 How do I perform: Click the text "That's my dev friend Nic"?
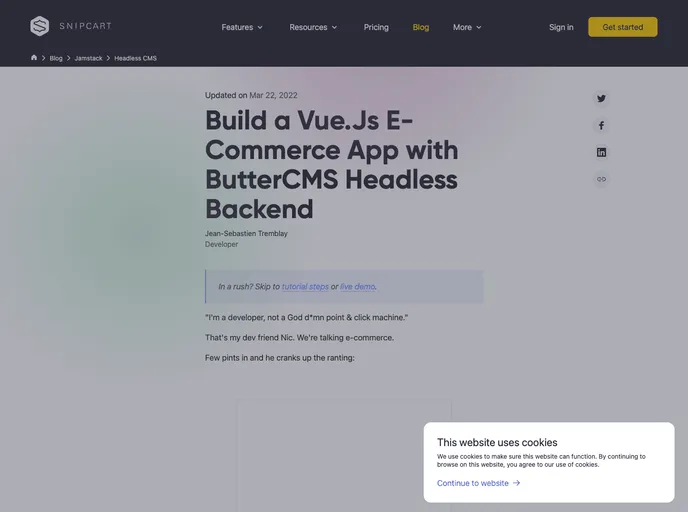pos(249,337)
